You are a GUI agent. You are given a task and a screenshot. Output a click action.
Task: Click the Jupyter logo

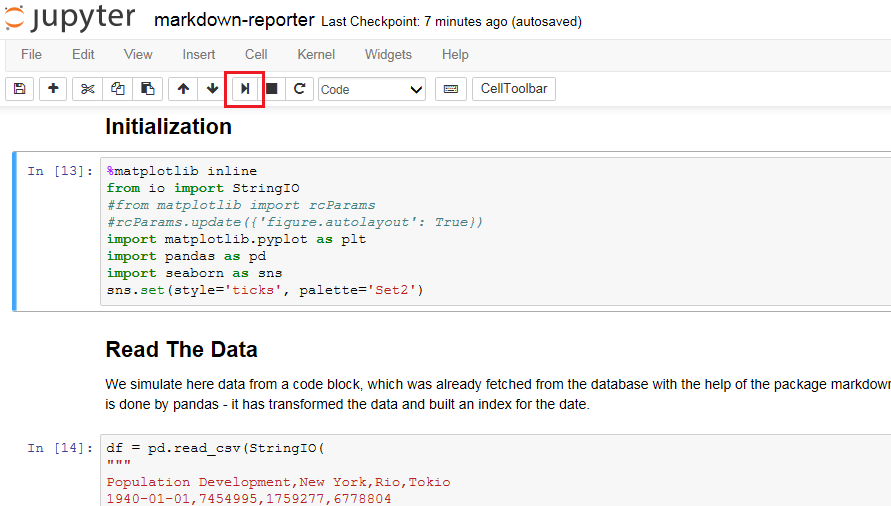point(70,18)
